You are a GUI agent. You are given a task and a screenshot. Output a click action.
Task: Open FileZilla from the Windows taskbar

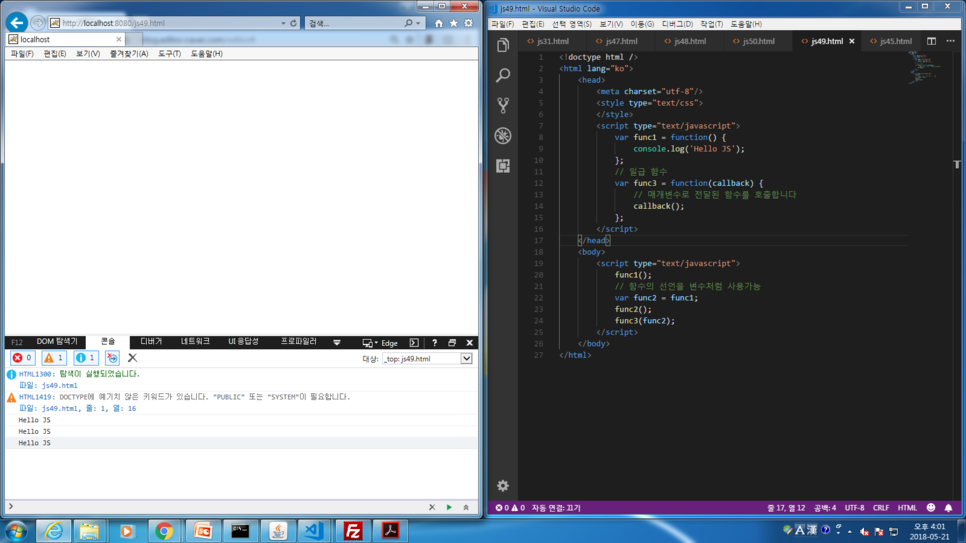tap(352, 531)
